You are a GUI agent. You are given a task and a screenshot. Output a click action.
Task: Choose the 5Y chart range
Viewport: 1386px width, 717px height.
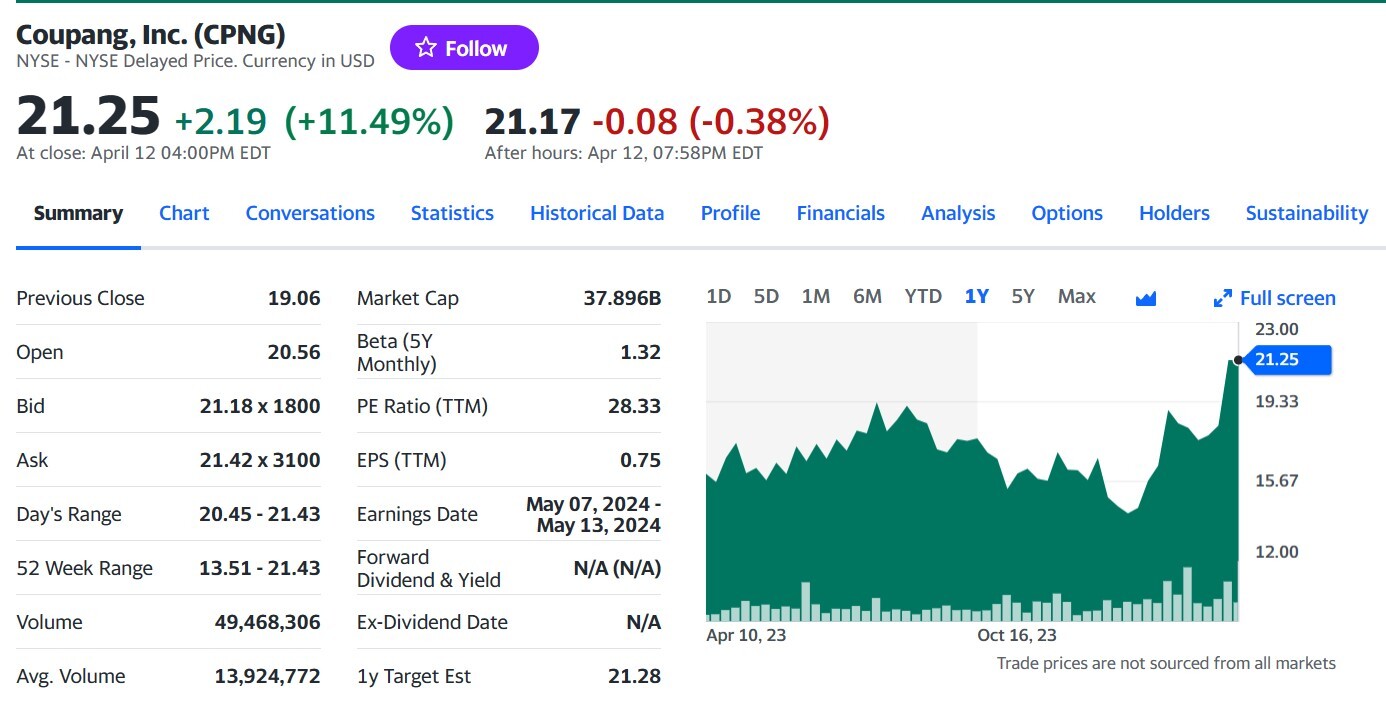coord(1023,296)
